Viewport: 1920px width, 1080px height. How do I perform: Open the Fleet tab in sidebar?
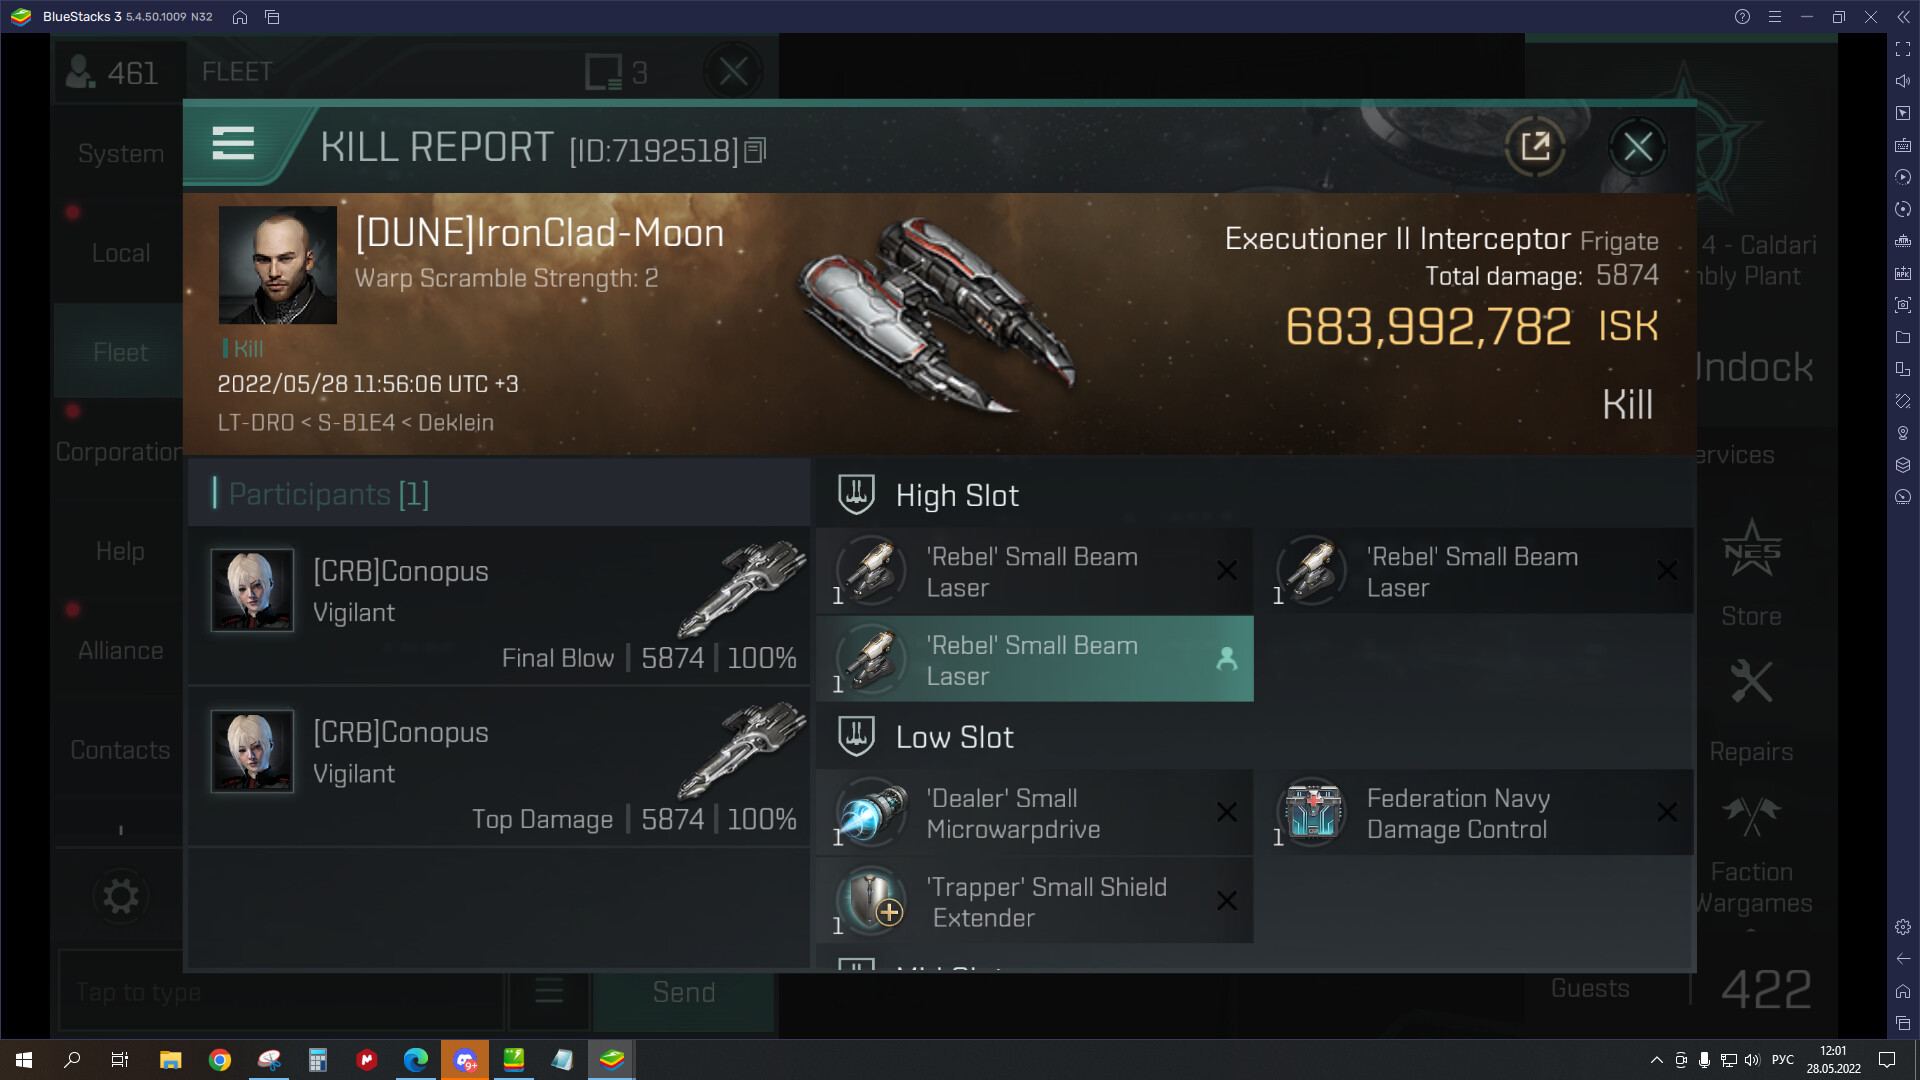click(120, 352)
